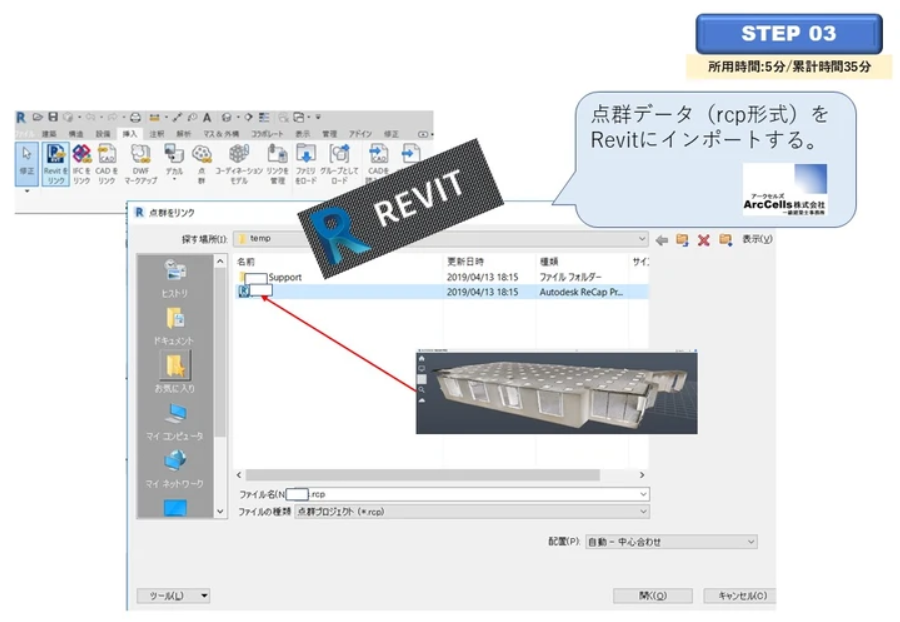Expand the panel arrow below the 修正 tool
This screenshot has width=900, height=622.
tap(27, 191)
